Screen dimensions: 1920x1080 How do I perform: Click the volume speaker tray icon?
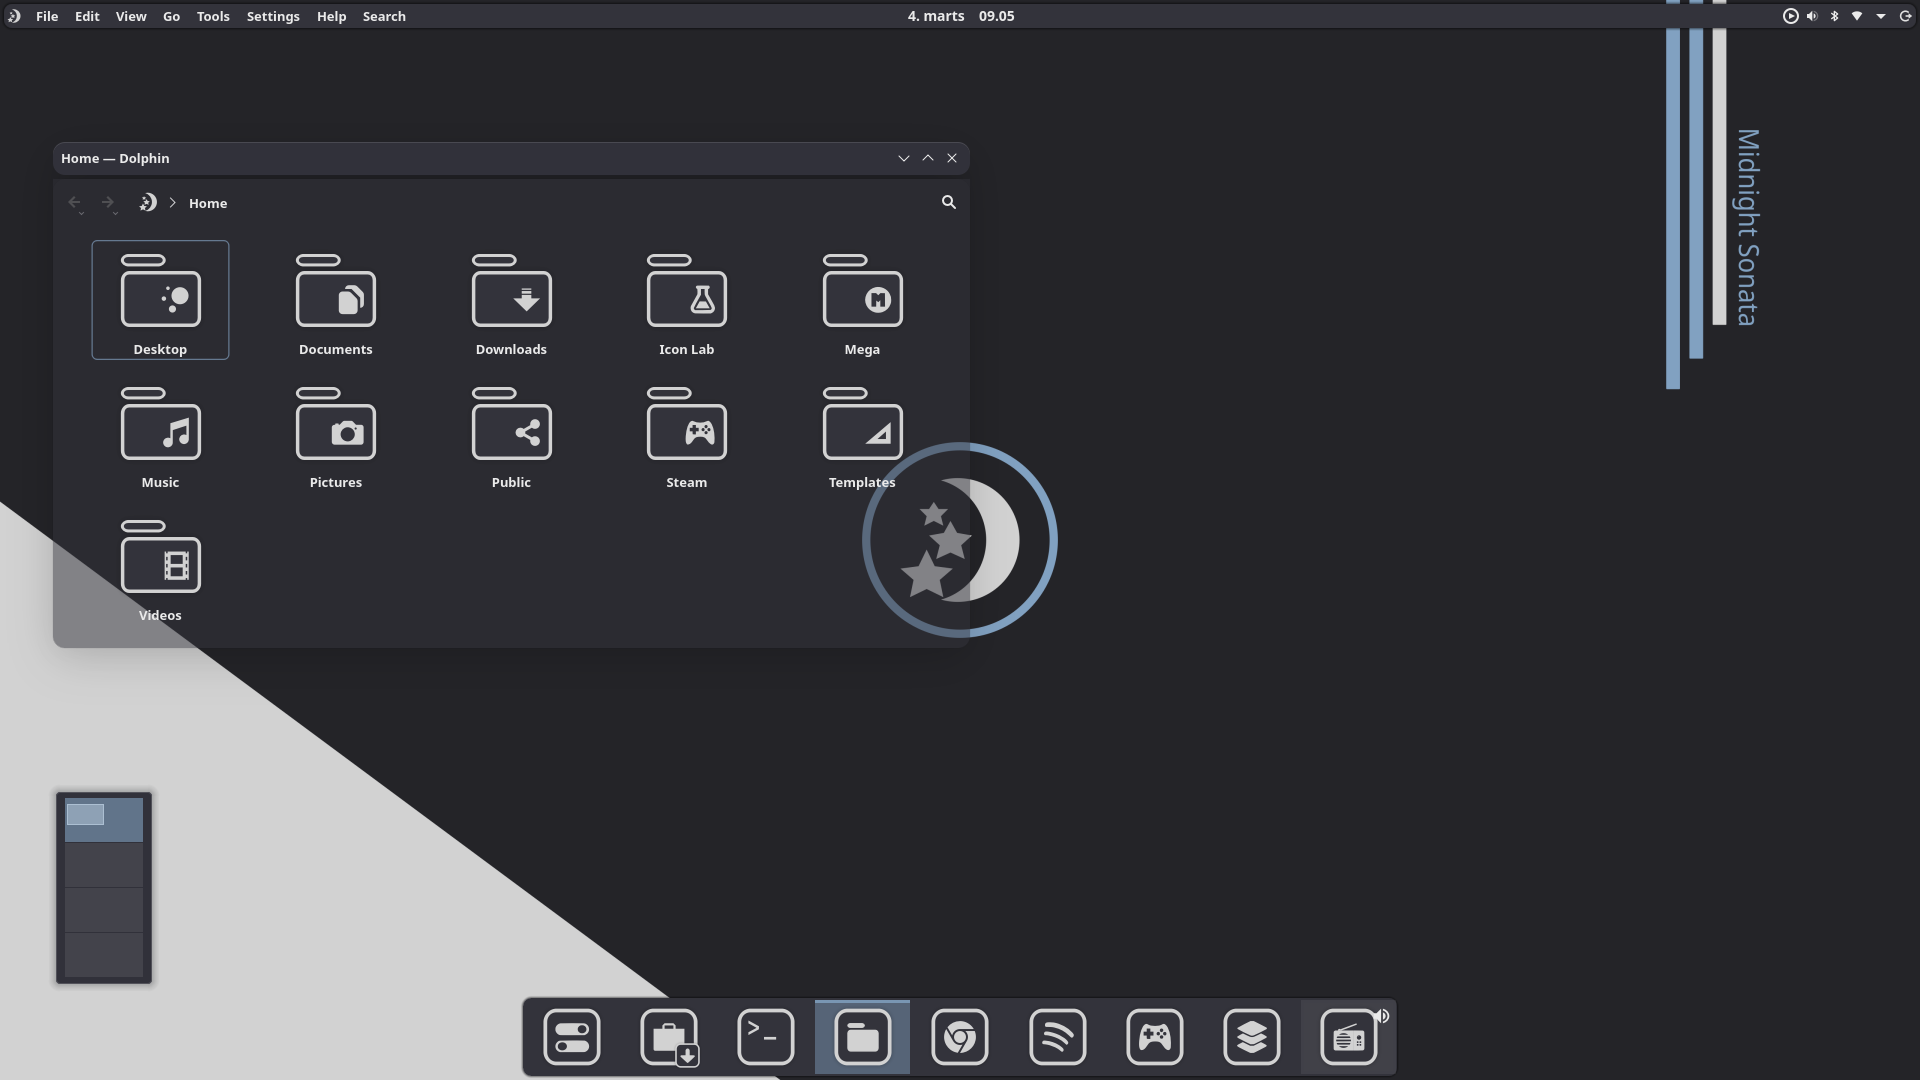(x=1812, y=16)
